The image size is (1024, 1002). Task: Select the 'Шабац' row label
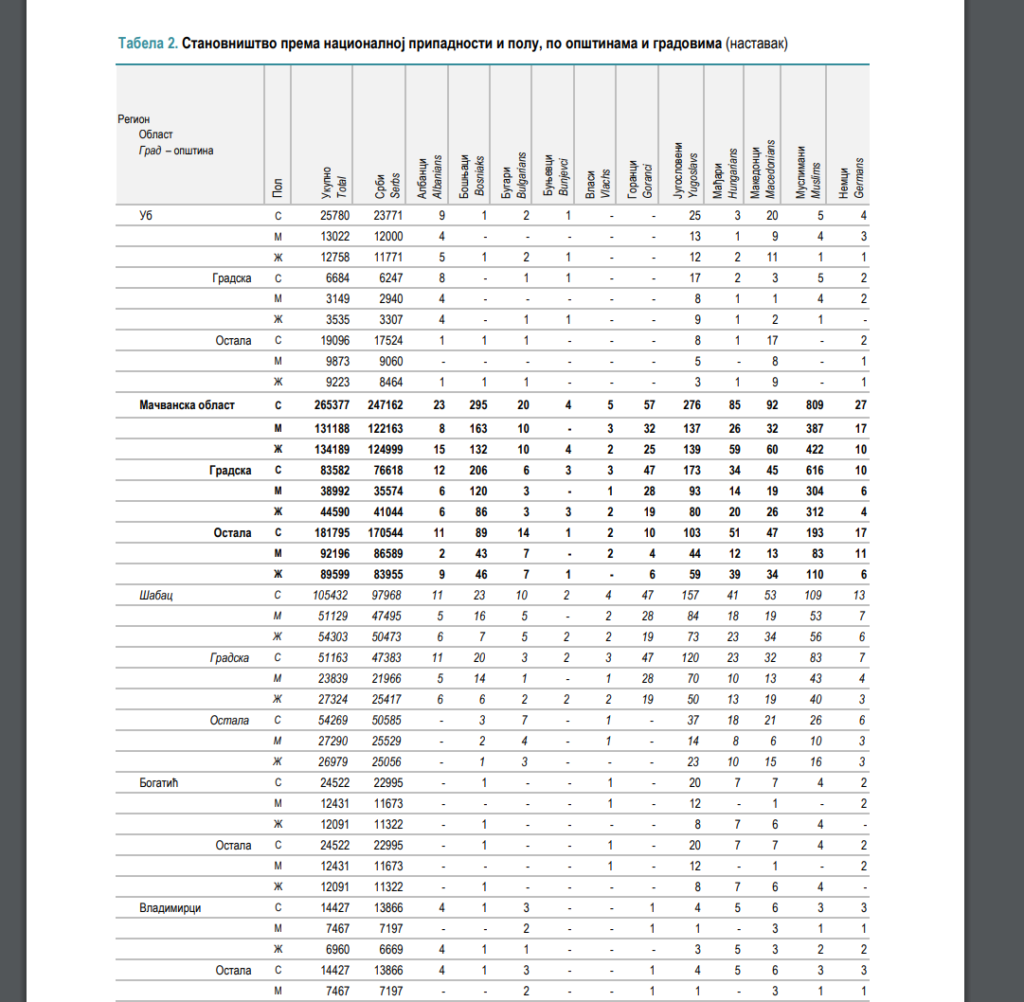coord(157,595)
